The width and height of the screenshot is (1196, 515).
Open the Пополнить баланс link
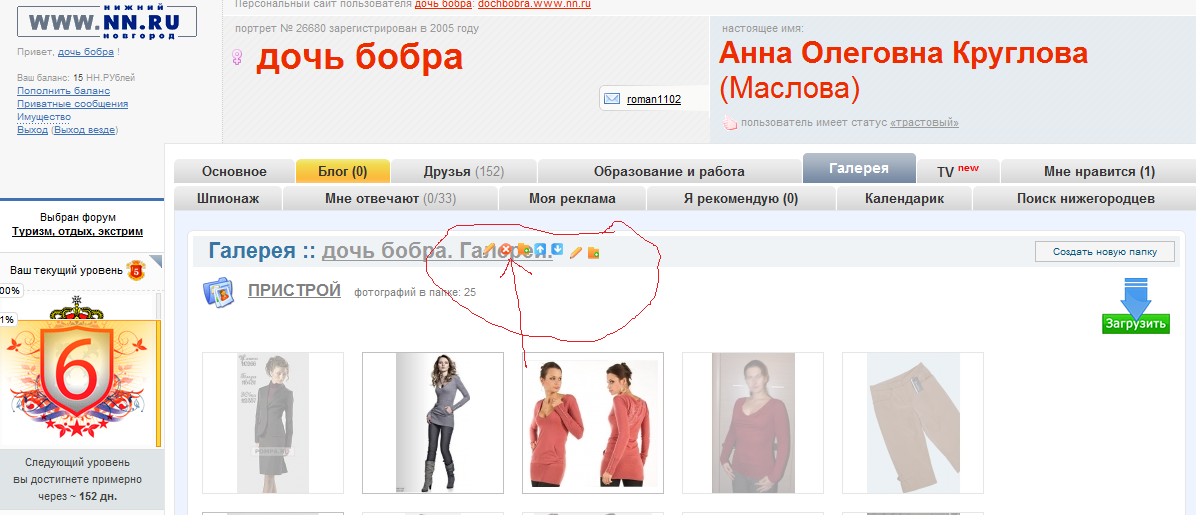click(x=63, y=91)
